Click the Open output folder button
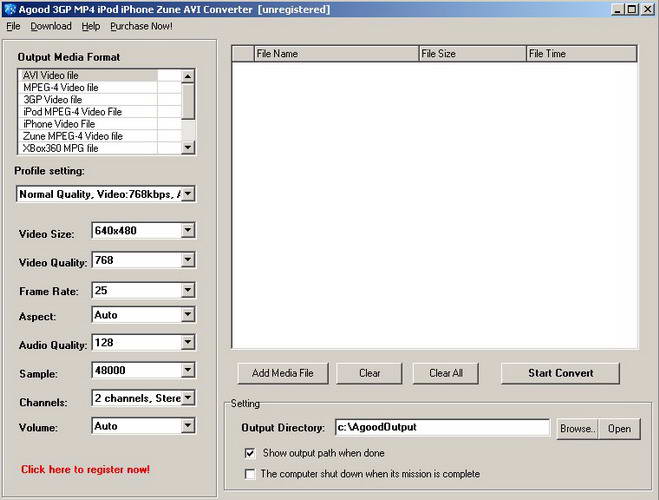The width and height of the screenshot is (659, 500). coord(619,429)
